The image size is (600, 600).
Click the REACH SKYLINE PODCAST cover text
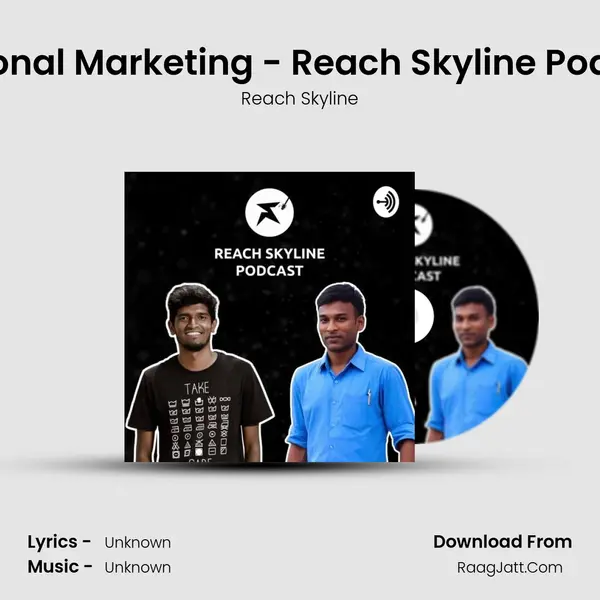tap(269, 262)
